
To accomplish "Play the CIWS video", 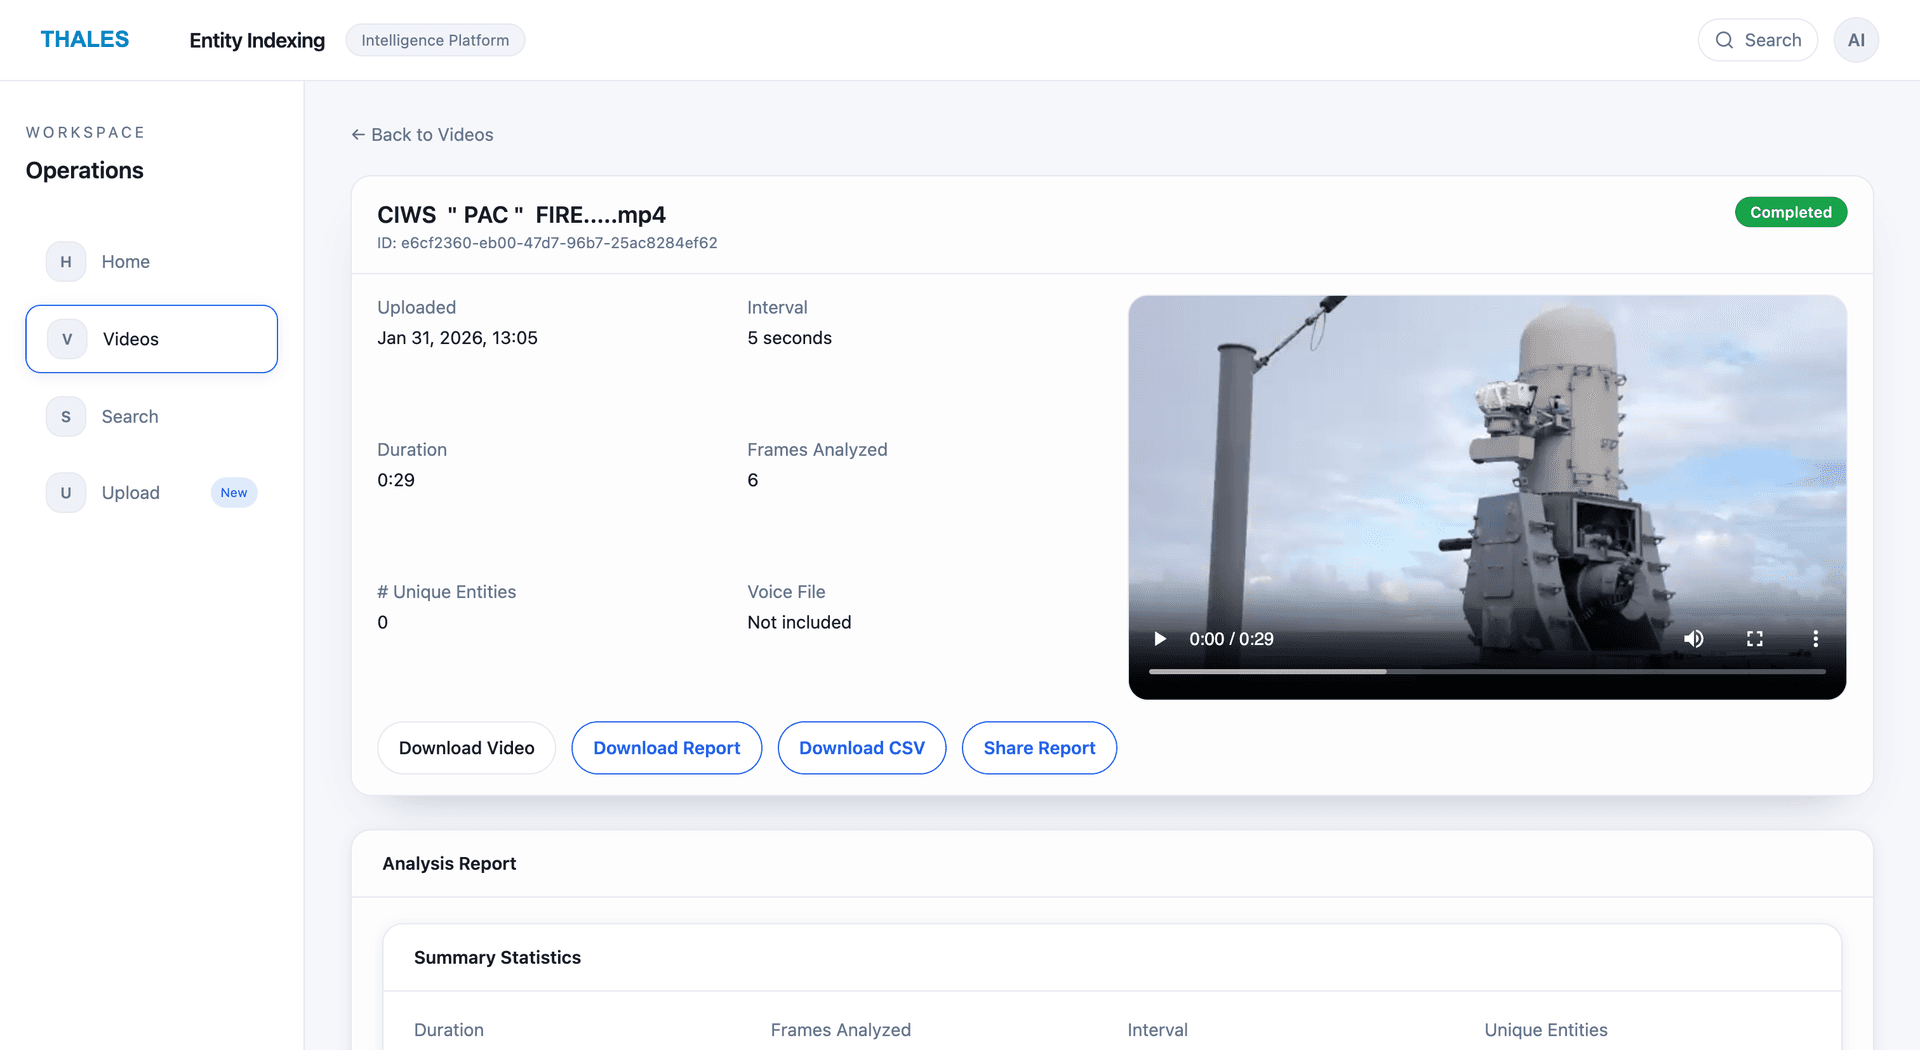I will [1159, 638].
